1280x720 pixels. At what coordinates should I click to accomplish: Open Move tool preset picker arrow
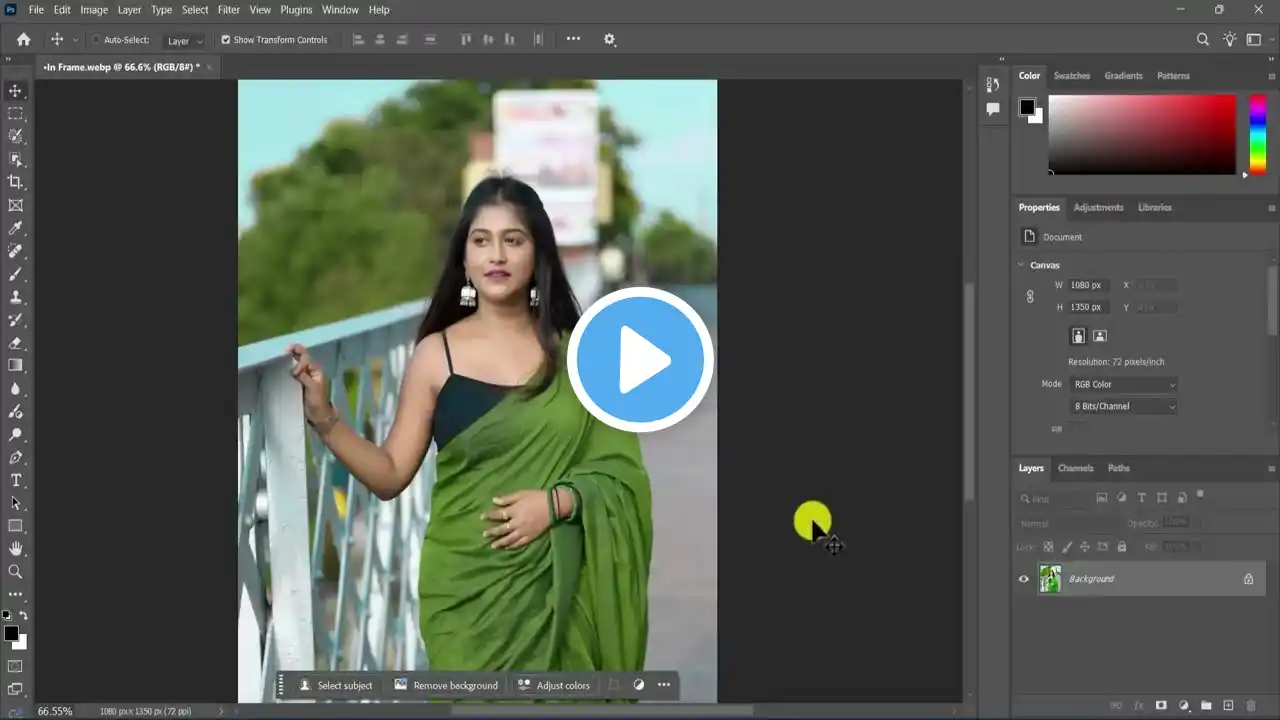pos(75,40)
